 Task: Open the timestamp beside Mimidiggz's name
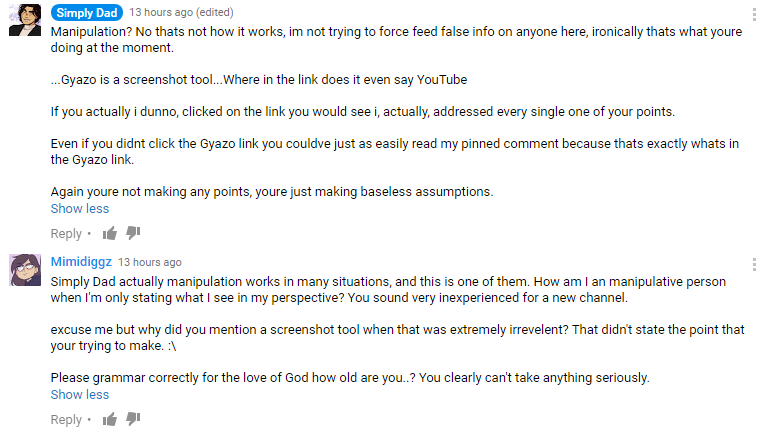coord(150,263)
